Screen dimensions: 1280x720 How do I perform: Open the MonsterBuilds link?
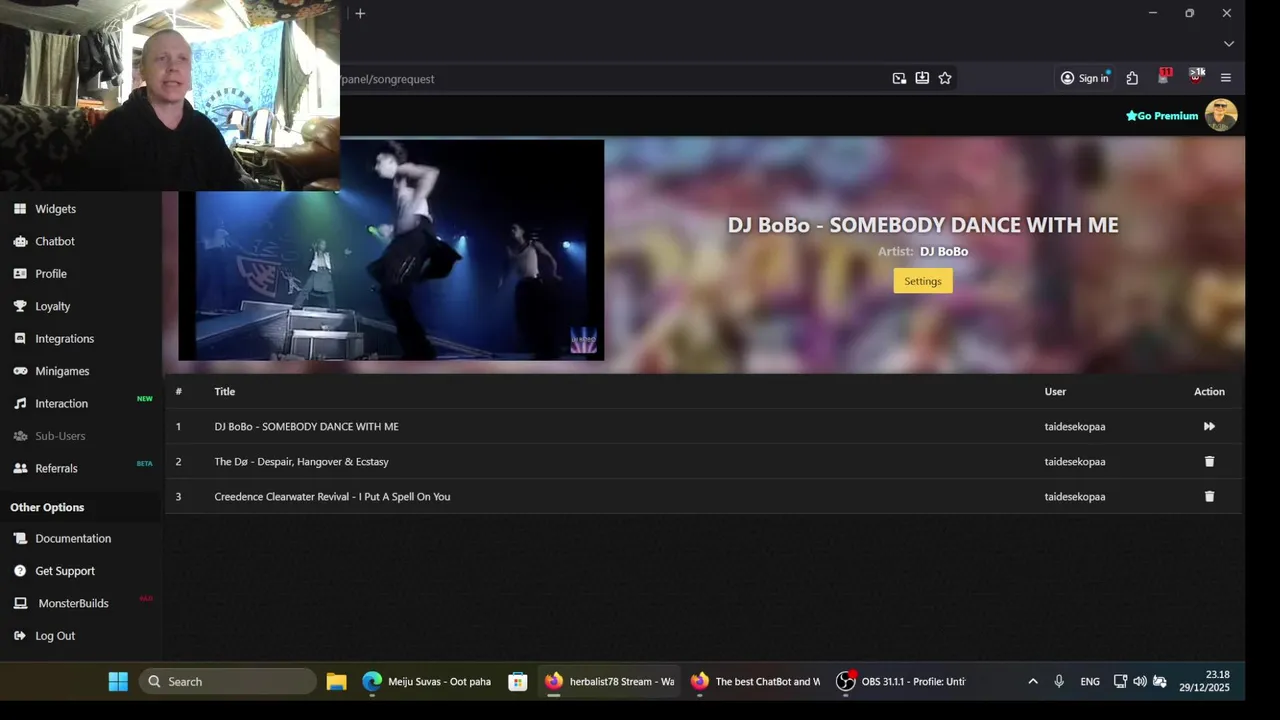click(73, 603)
